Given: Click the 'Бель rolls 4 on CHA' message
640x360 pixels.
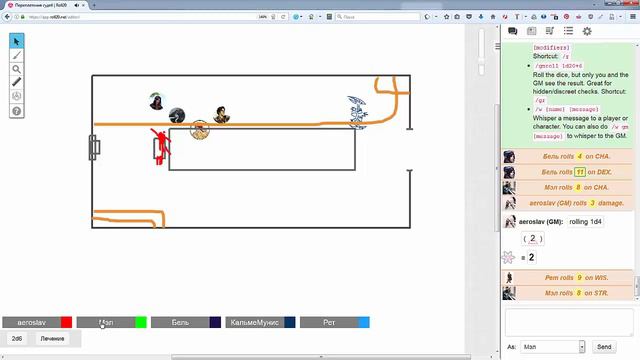Looking at the screenshot, I should [x=567, y=156].
